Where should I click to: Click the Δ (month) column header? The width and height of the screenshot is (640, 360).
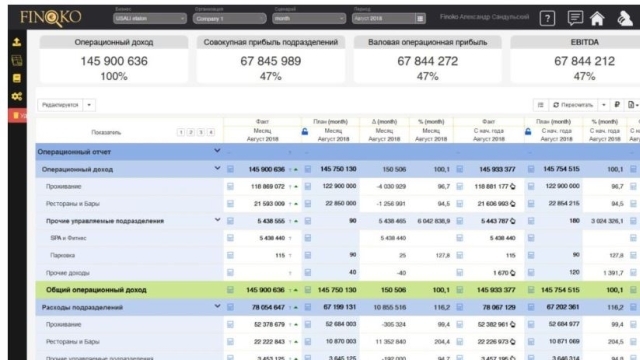click(x=384, y=122)
